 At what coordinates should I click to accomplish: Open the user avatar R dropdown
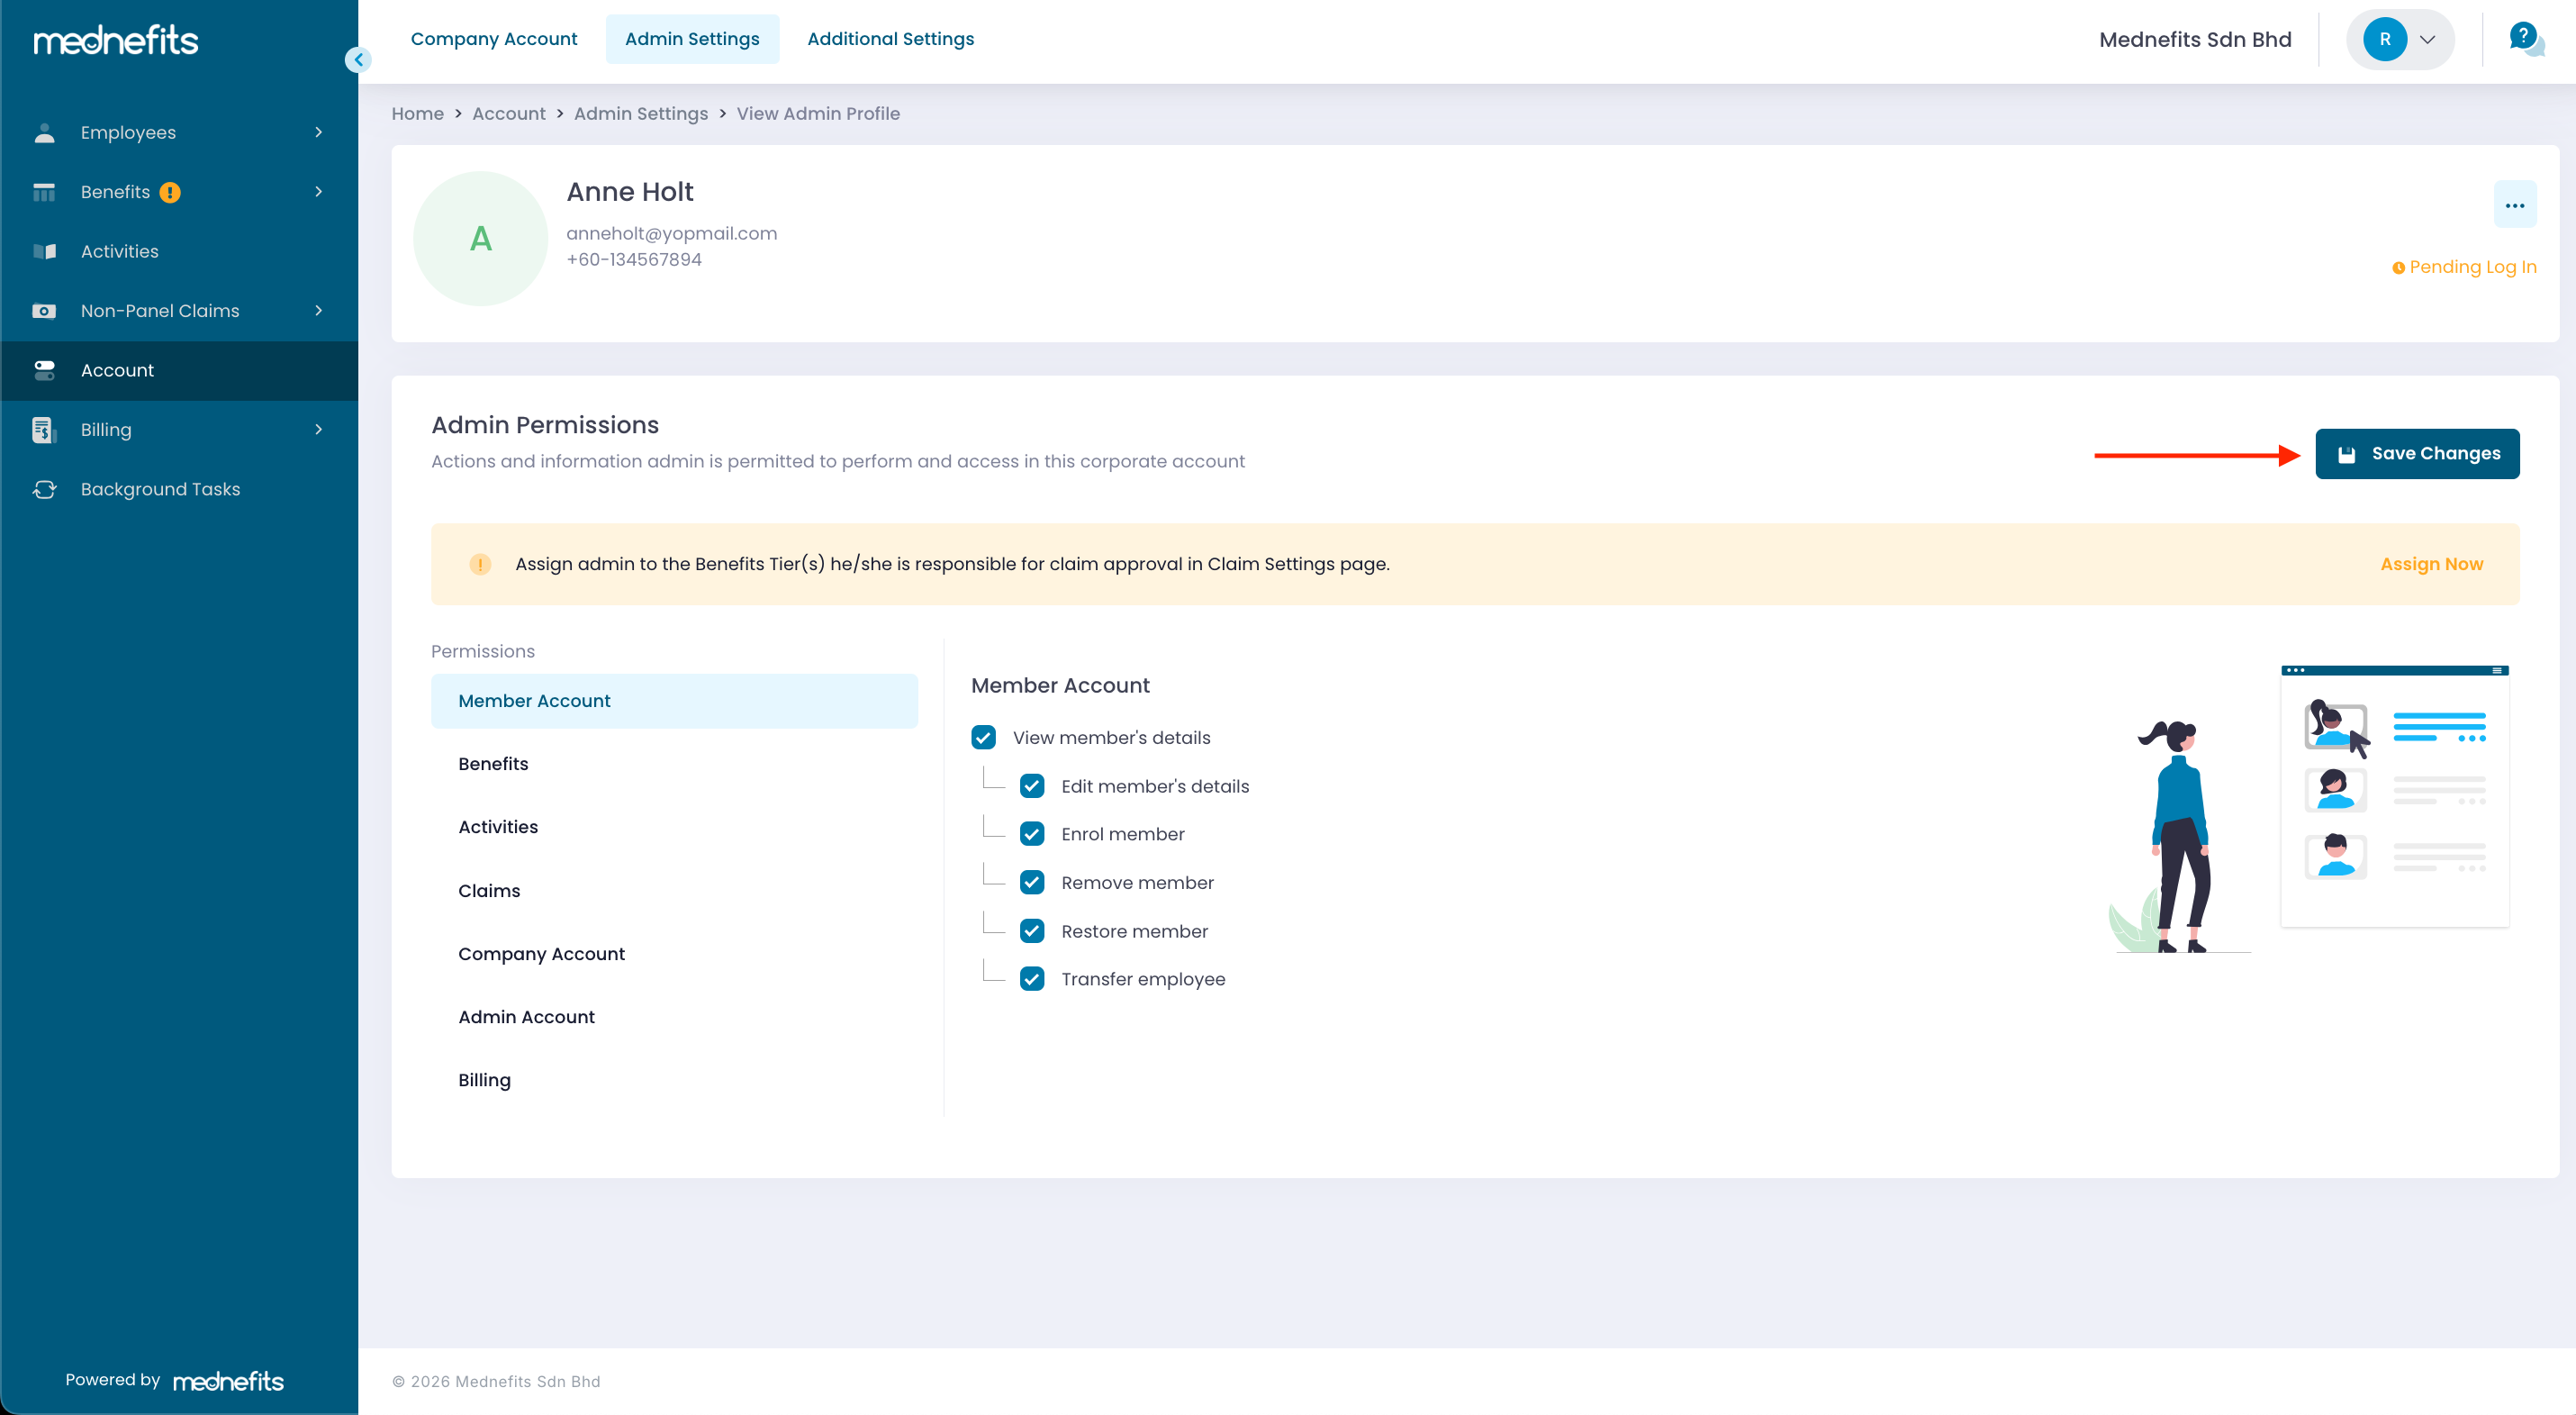tap(2400, 40)
